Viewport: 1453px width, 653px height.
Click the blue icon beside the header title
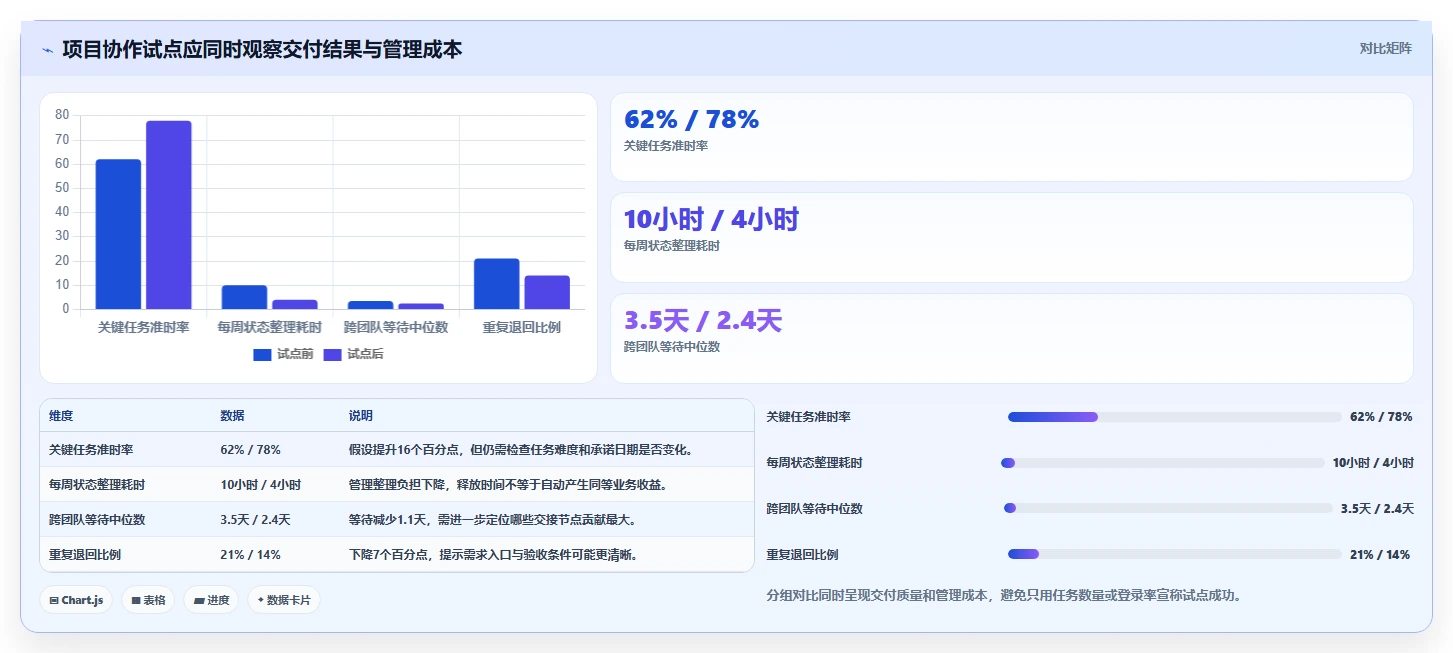47,50
